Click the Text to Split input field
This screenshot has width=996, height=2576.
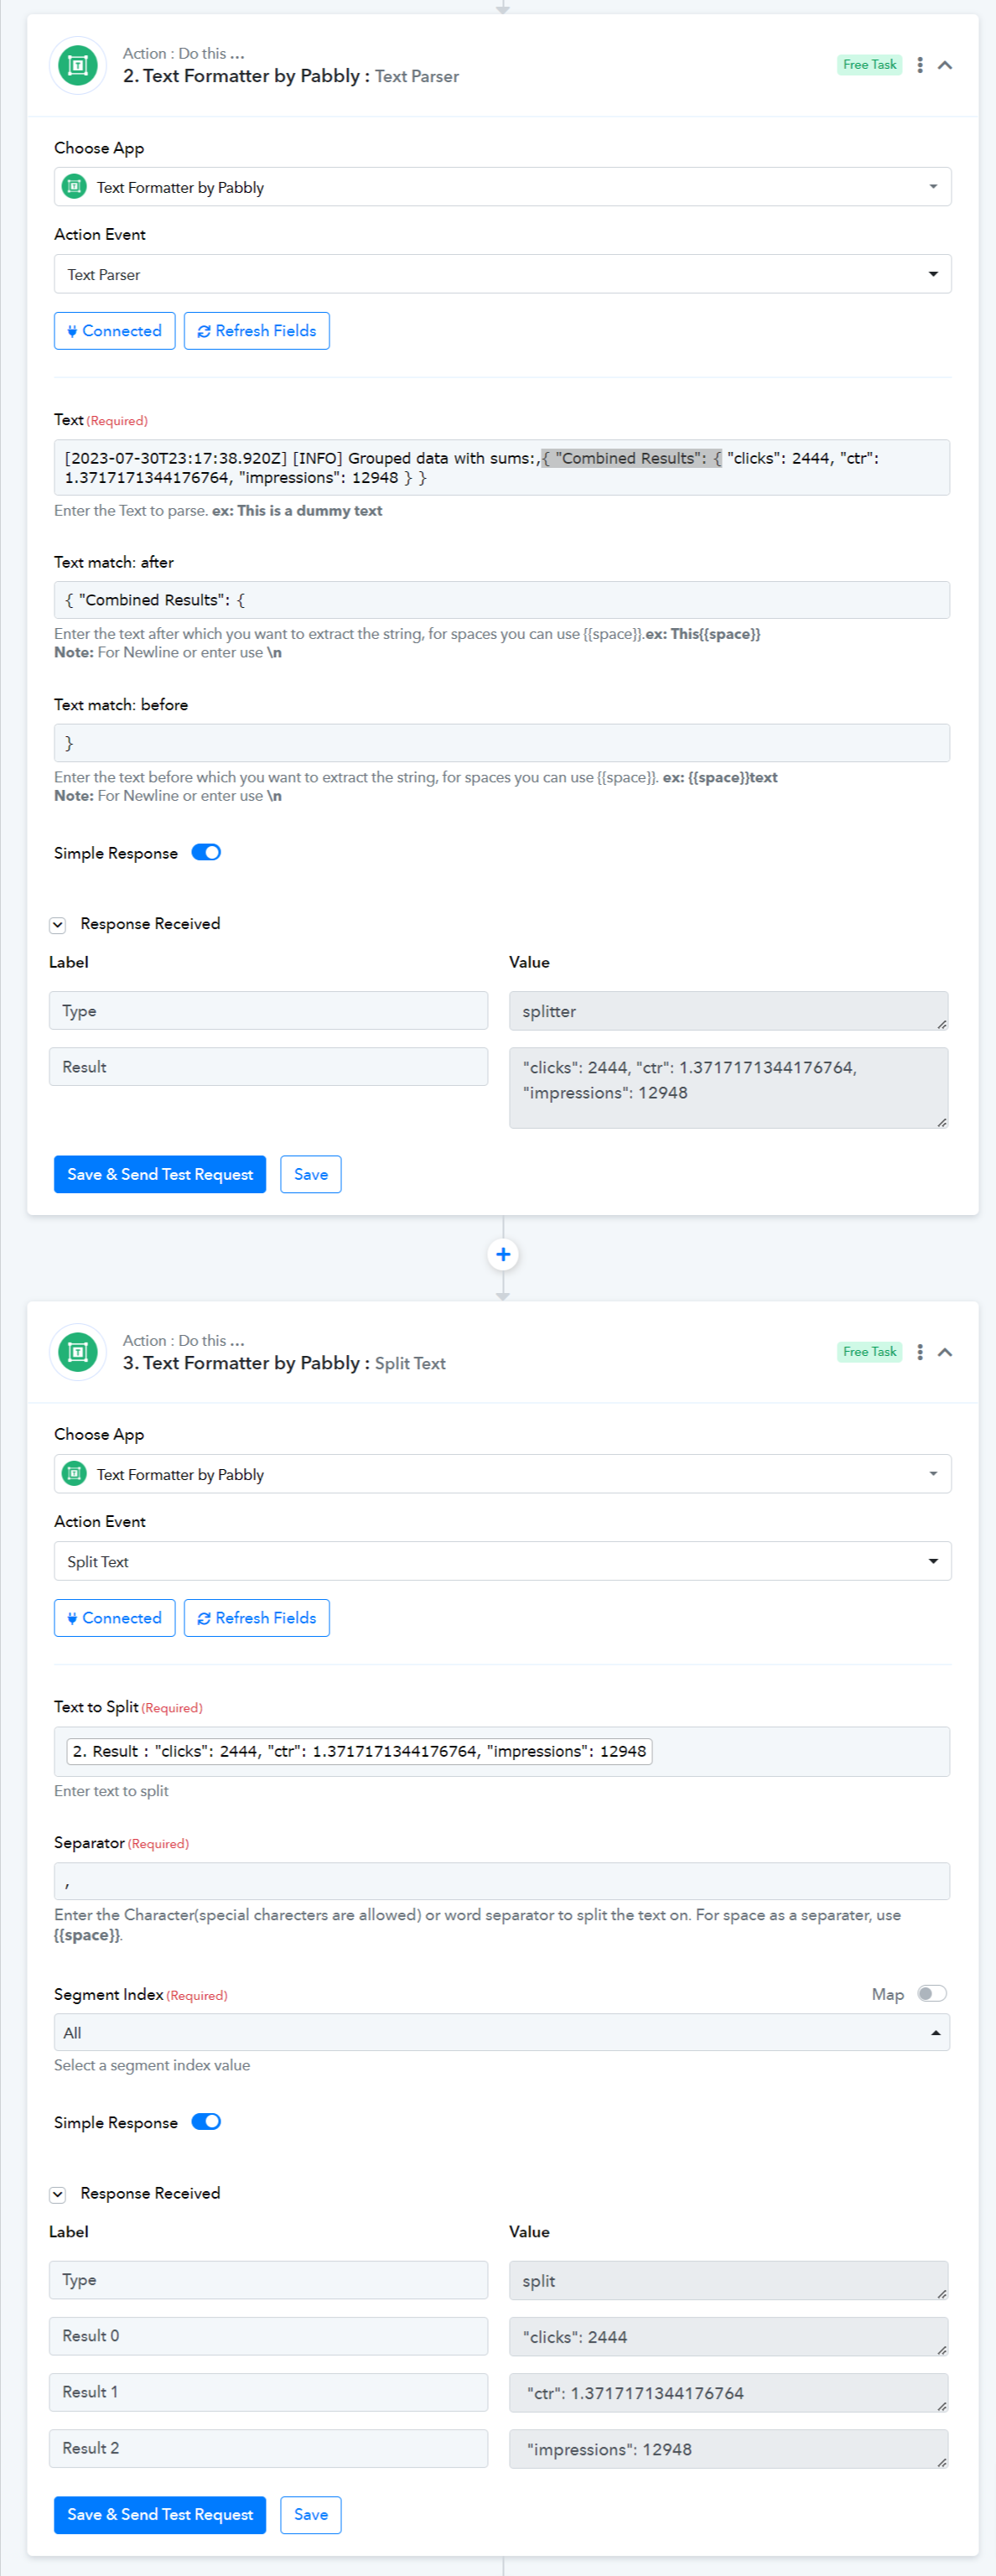(502, 1751)
